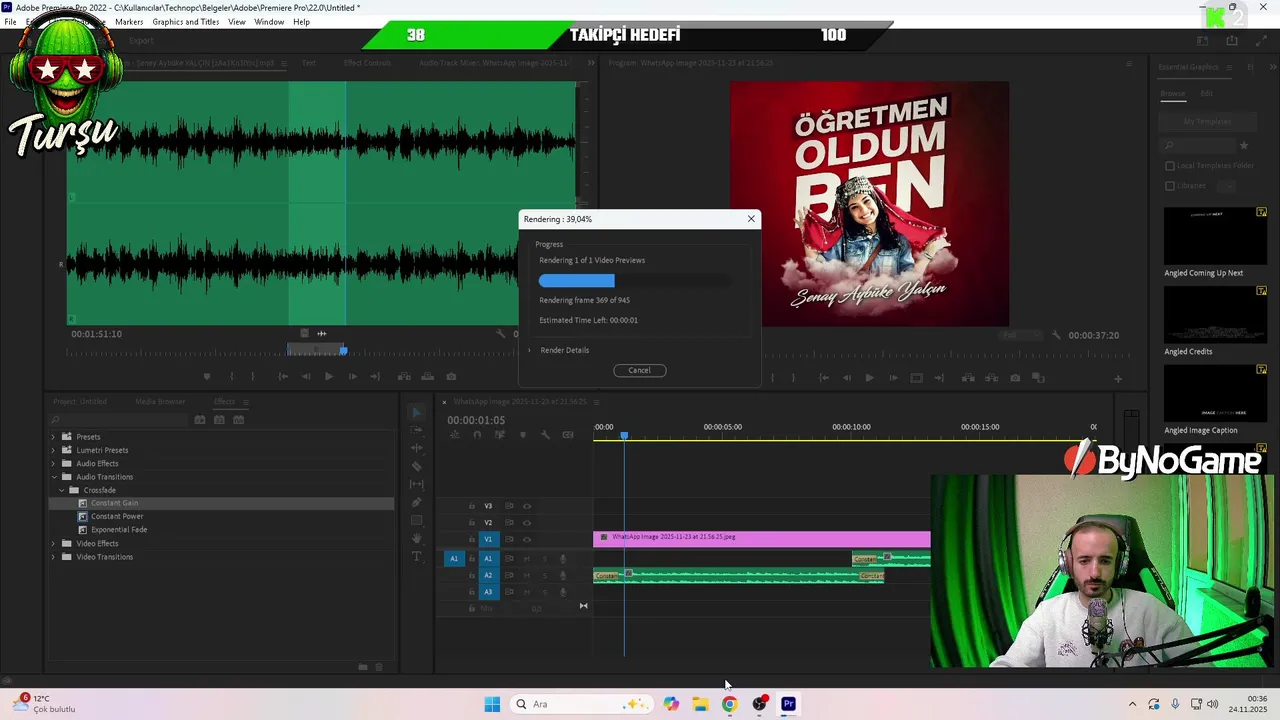Open the Window menu
1280x720 pixels.
click(x=269, y=22)
